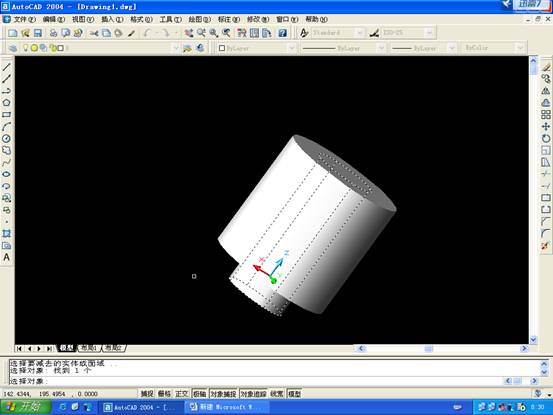Viewport: 553px width, 415px height.
Task: Select the Line drawing tool
Action: (6, 67)
